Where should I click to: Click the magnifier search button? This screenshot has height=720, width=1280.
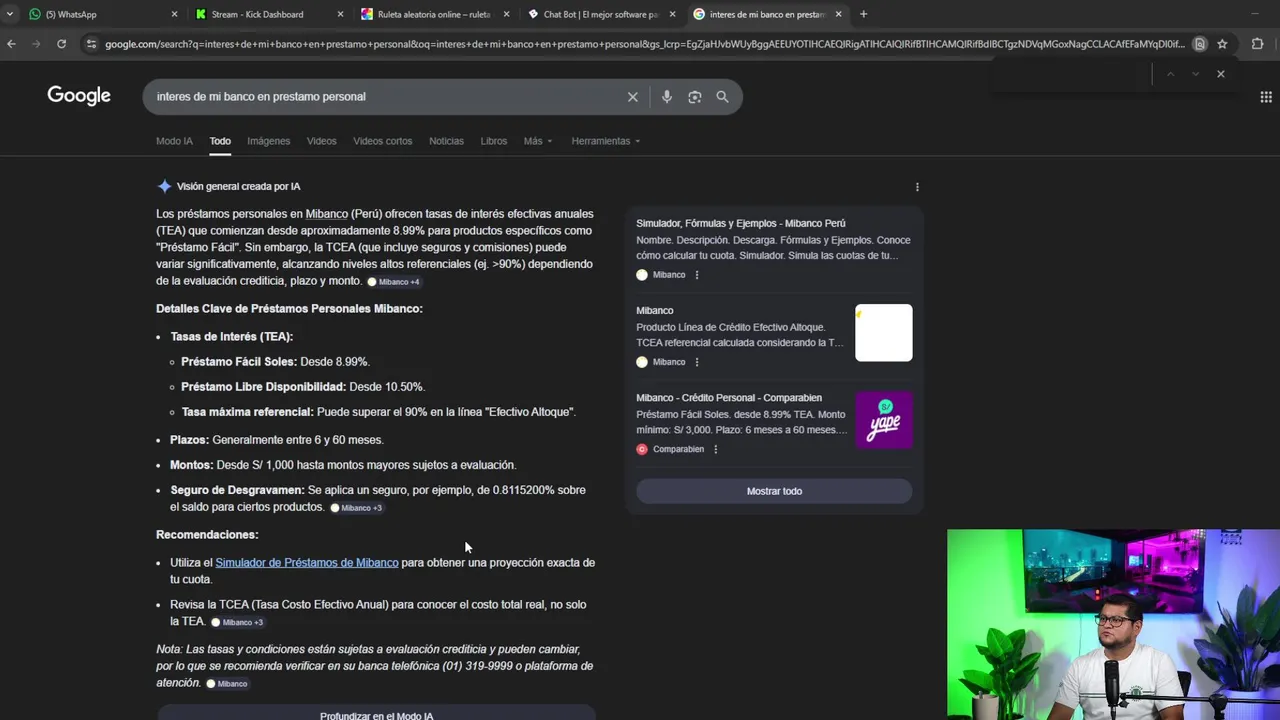click(722, 97)
